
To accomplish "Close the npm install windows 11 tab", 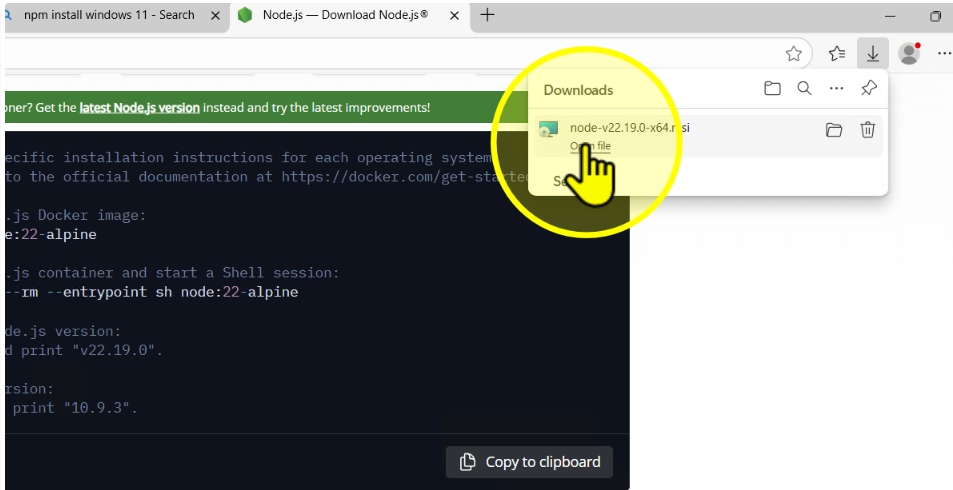I will pos(215,16).
